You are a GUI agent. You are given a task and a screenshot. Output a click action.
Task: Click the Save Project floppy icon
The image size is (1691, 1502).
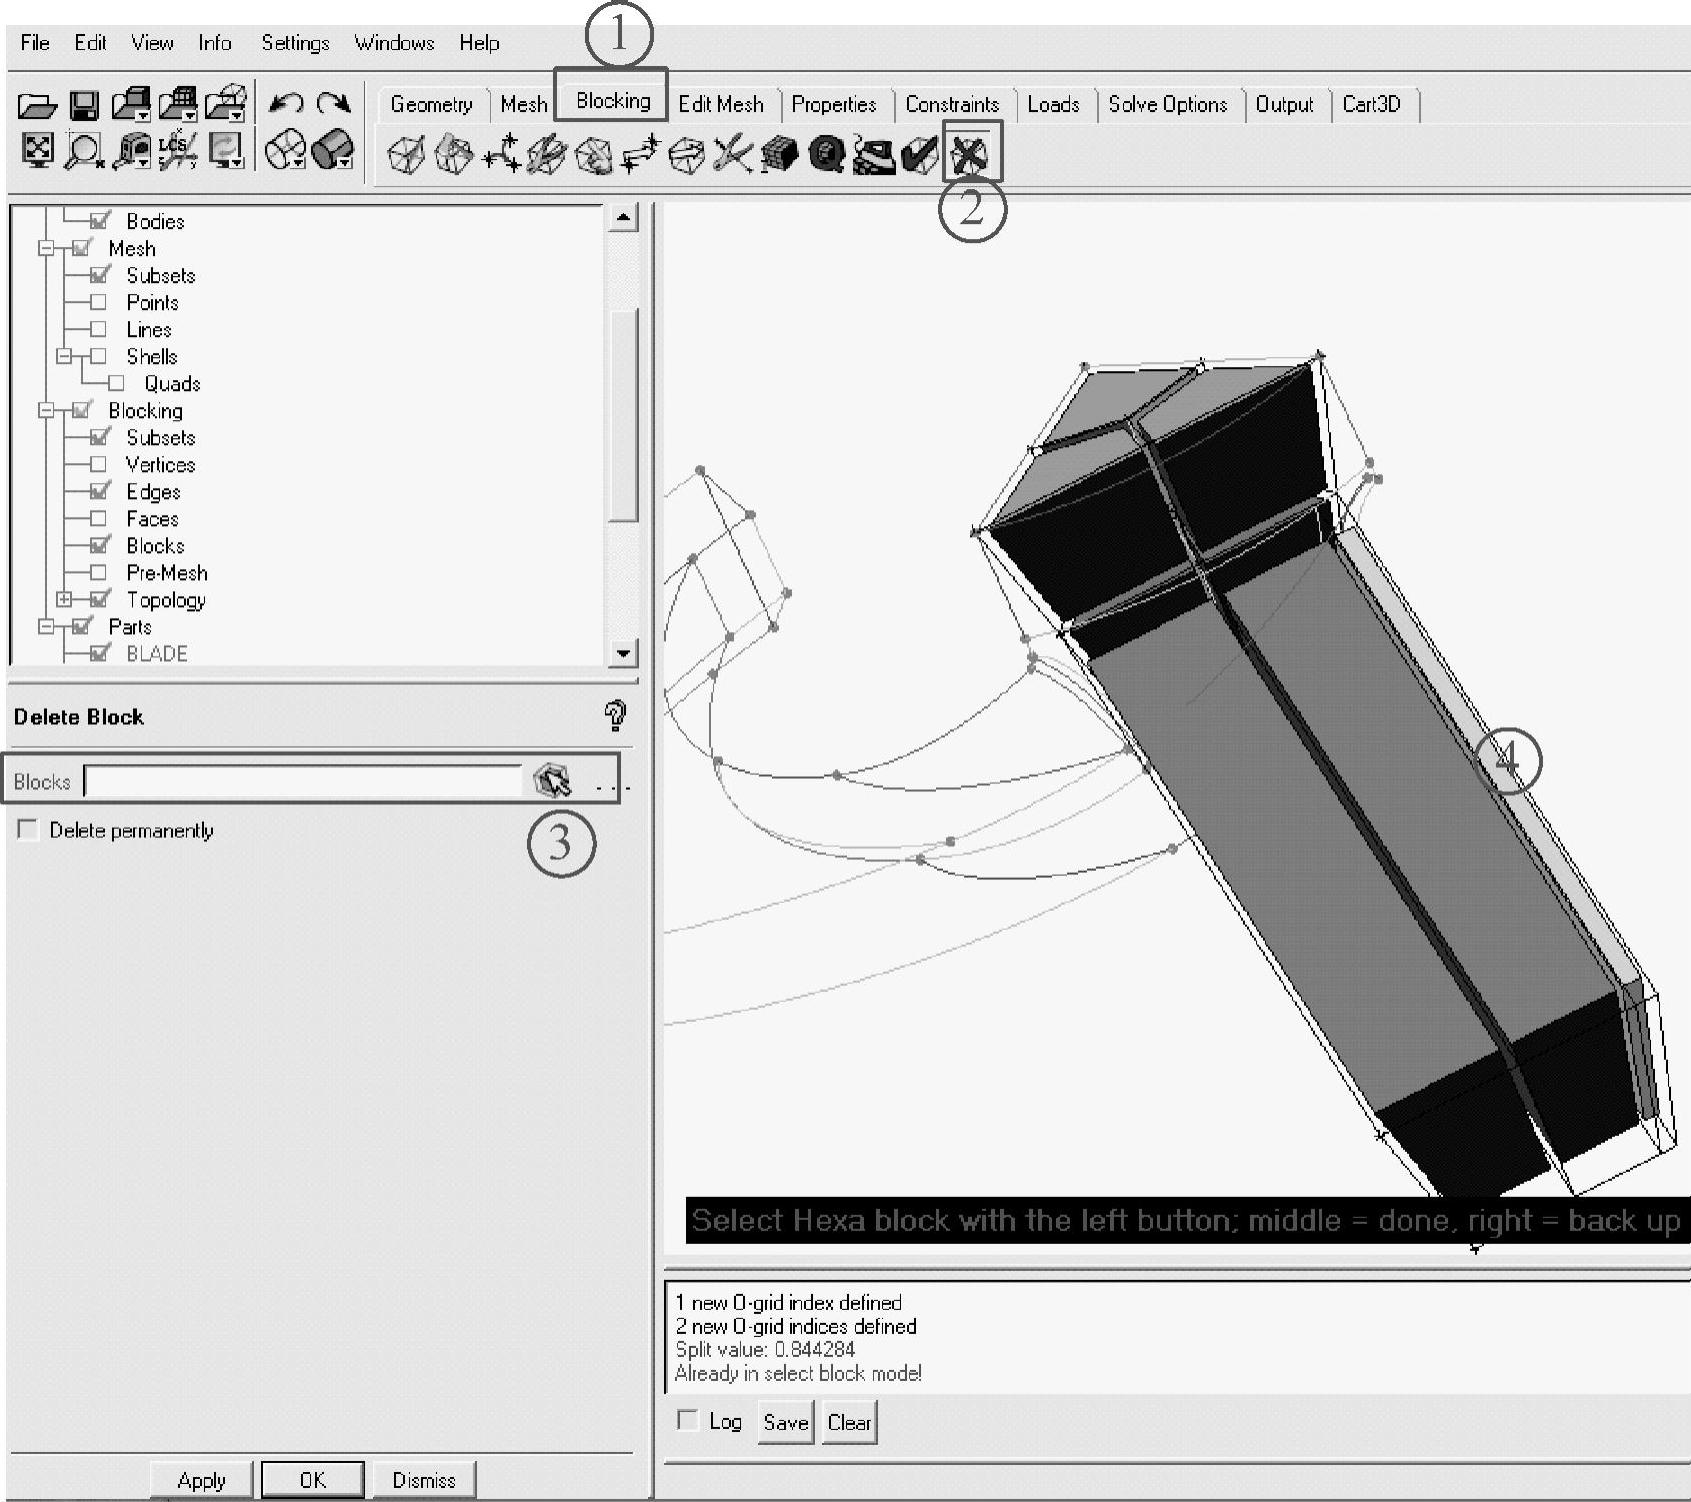tap(84, 105)
